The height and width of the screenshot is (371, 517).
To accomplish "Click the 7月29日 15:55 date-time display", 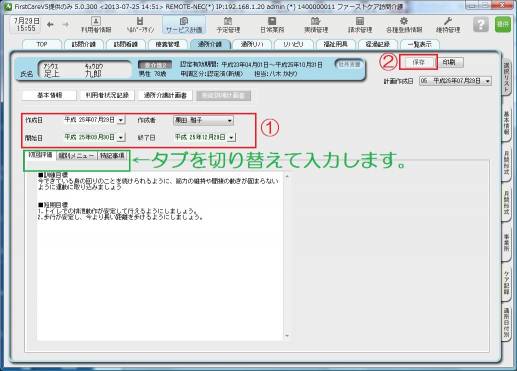I will [x=26, y=25].
